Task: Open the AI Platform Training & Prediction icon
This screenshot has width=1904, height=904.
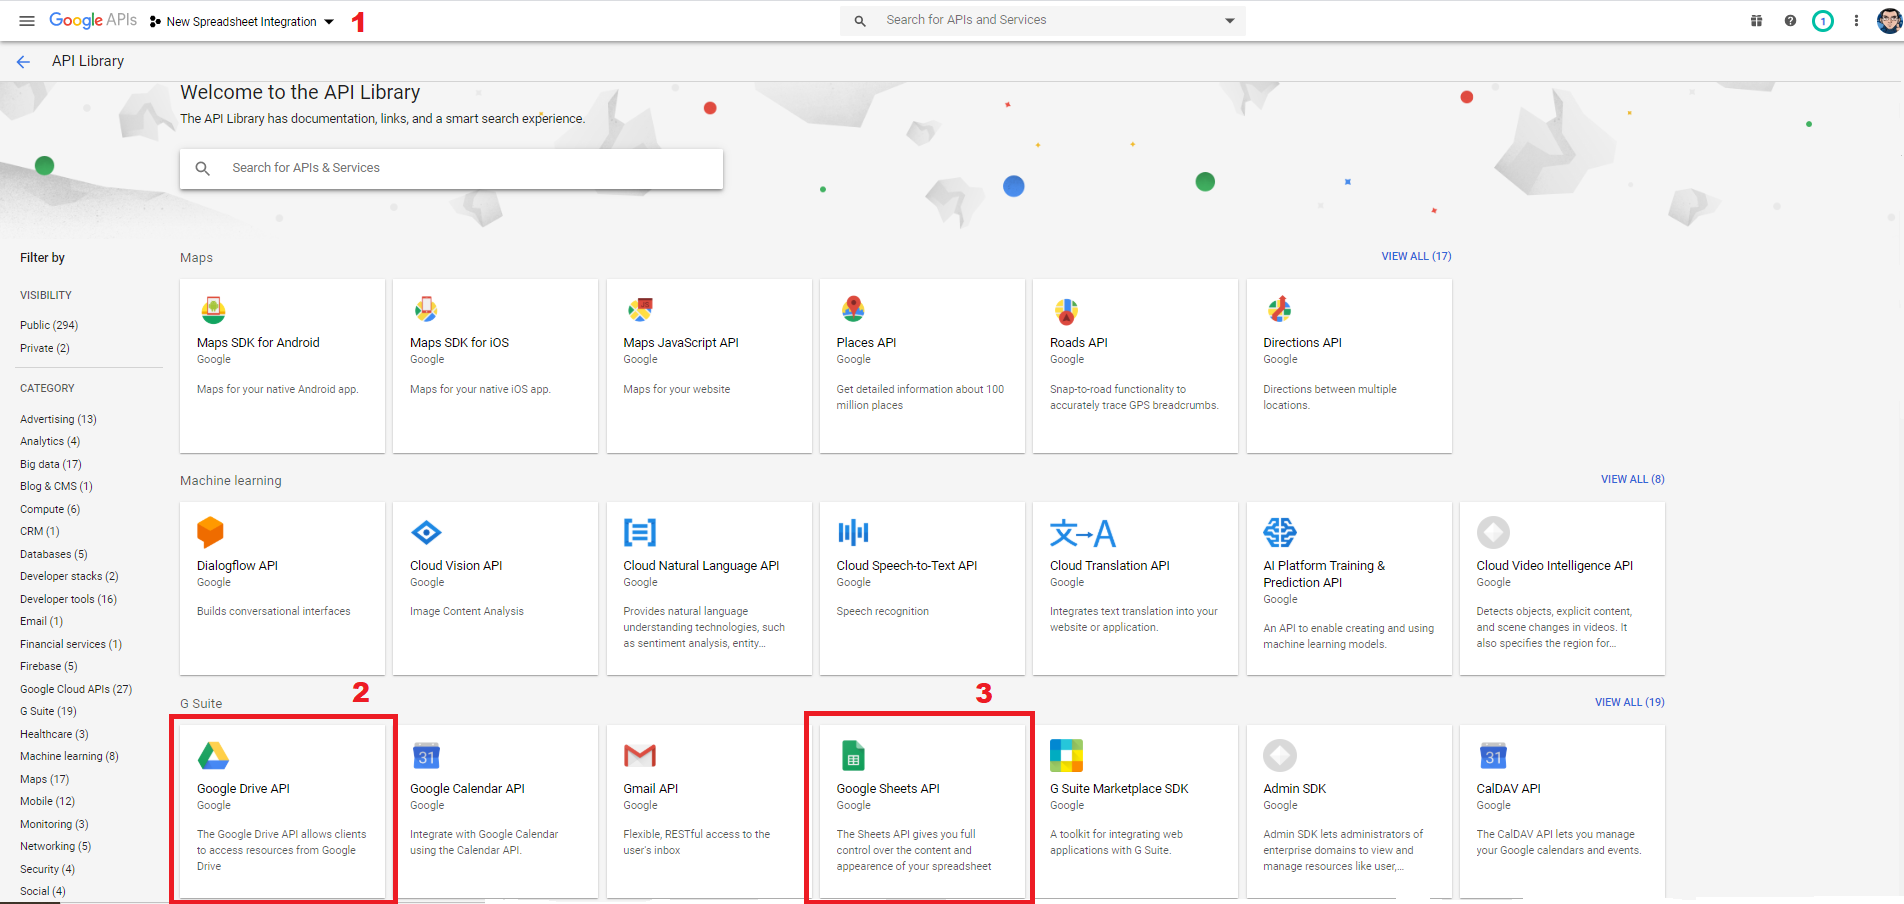Action: tap(1280, 532)
